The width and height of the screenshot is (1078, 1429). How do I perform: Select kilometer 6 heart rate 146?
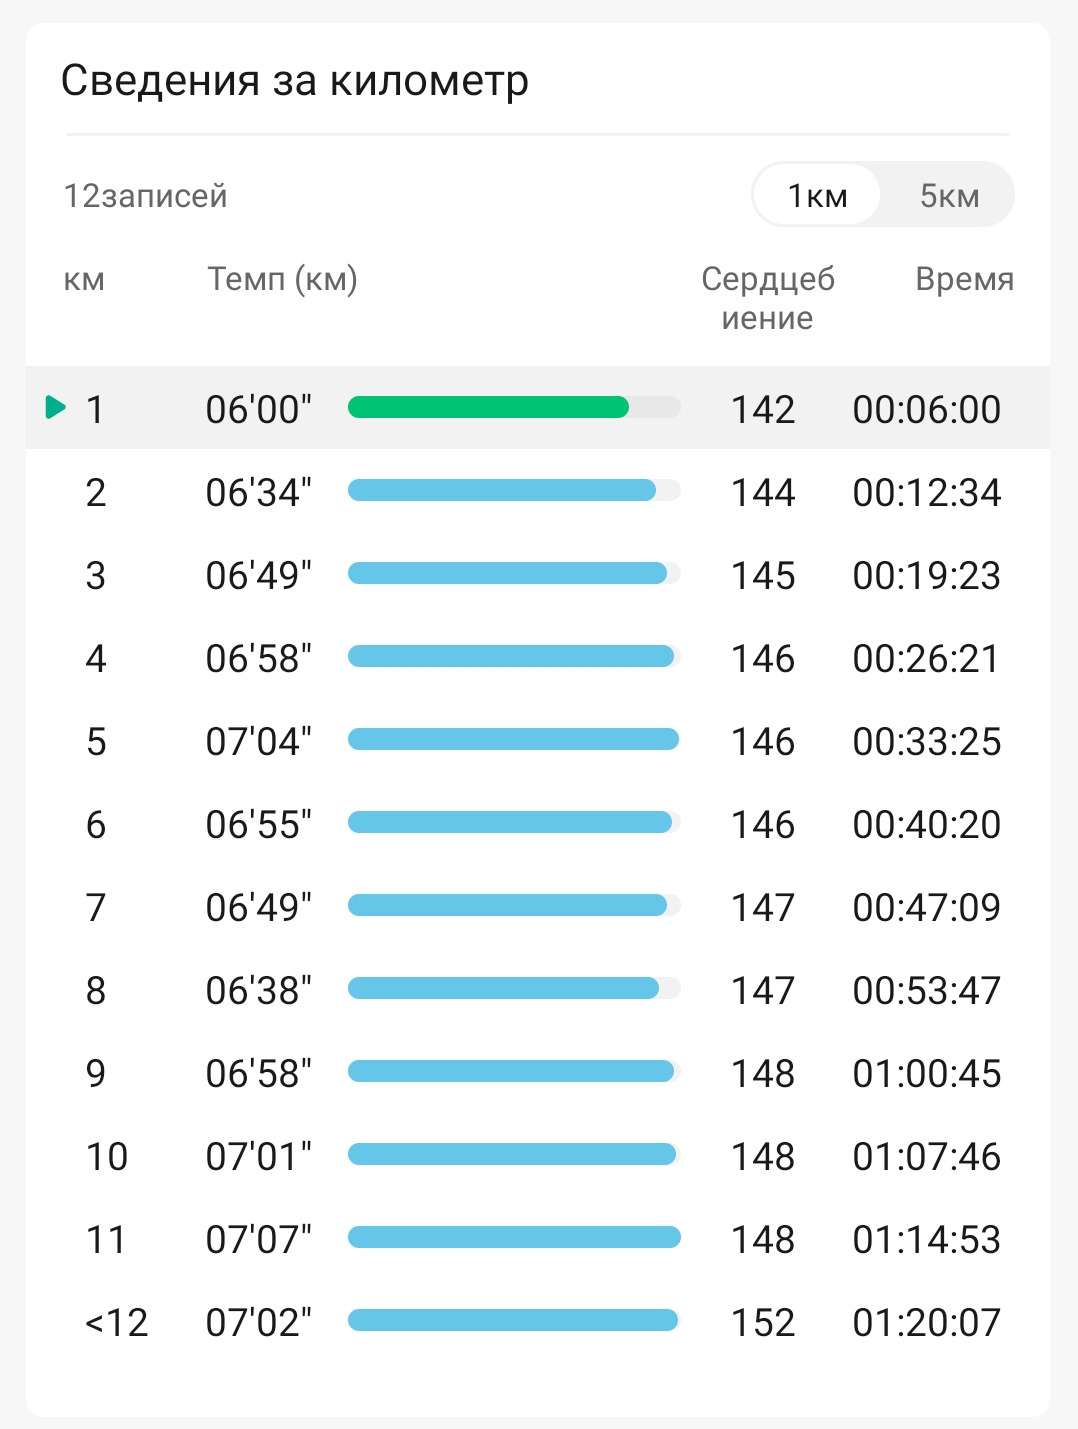[x=763, y=824]
